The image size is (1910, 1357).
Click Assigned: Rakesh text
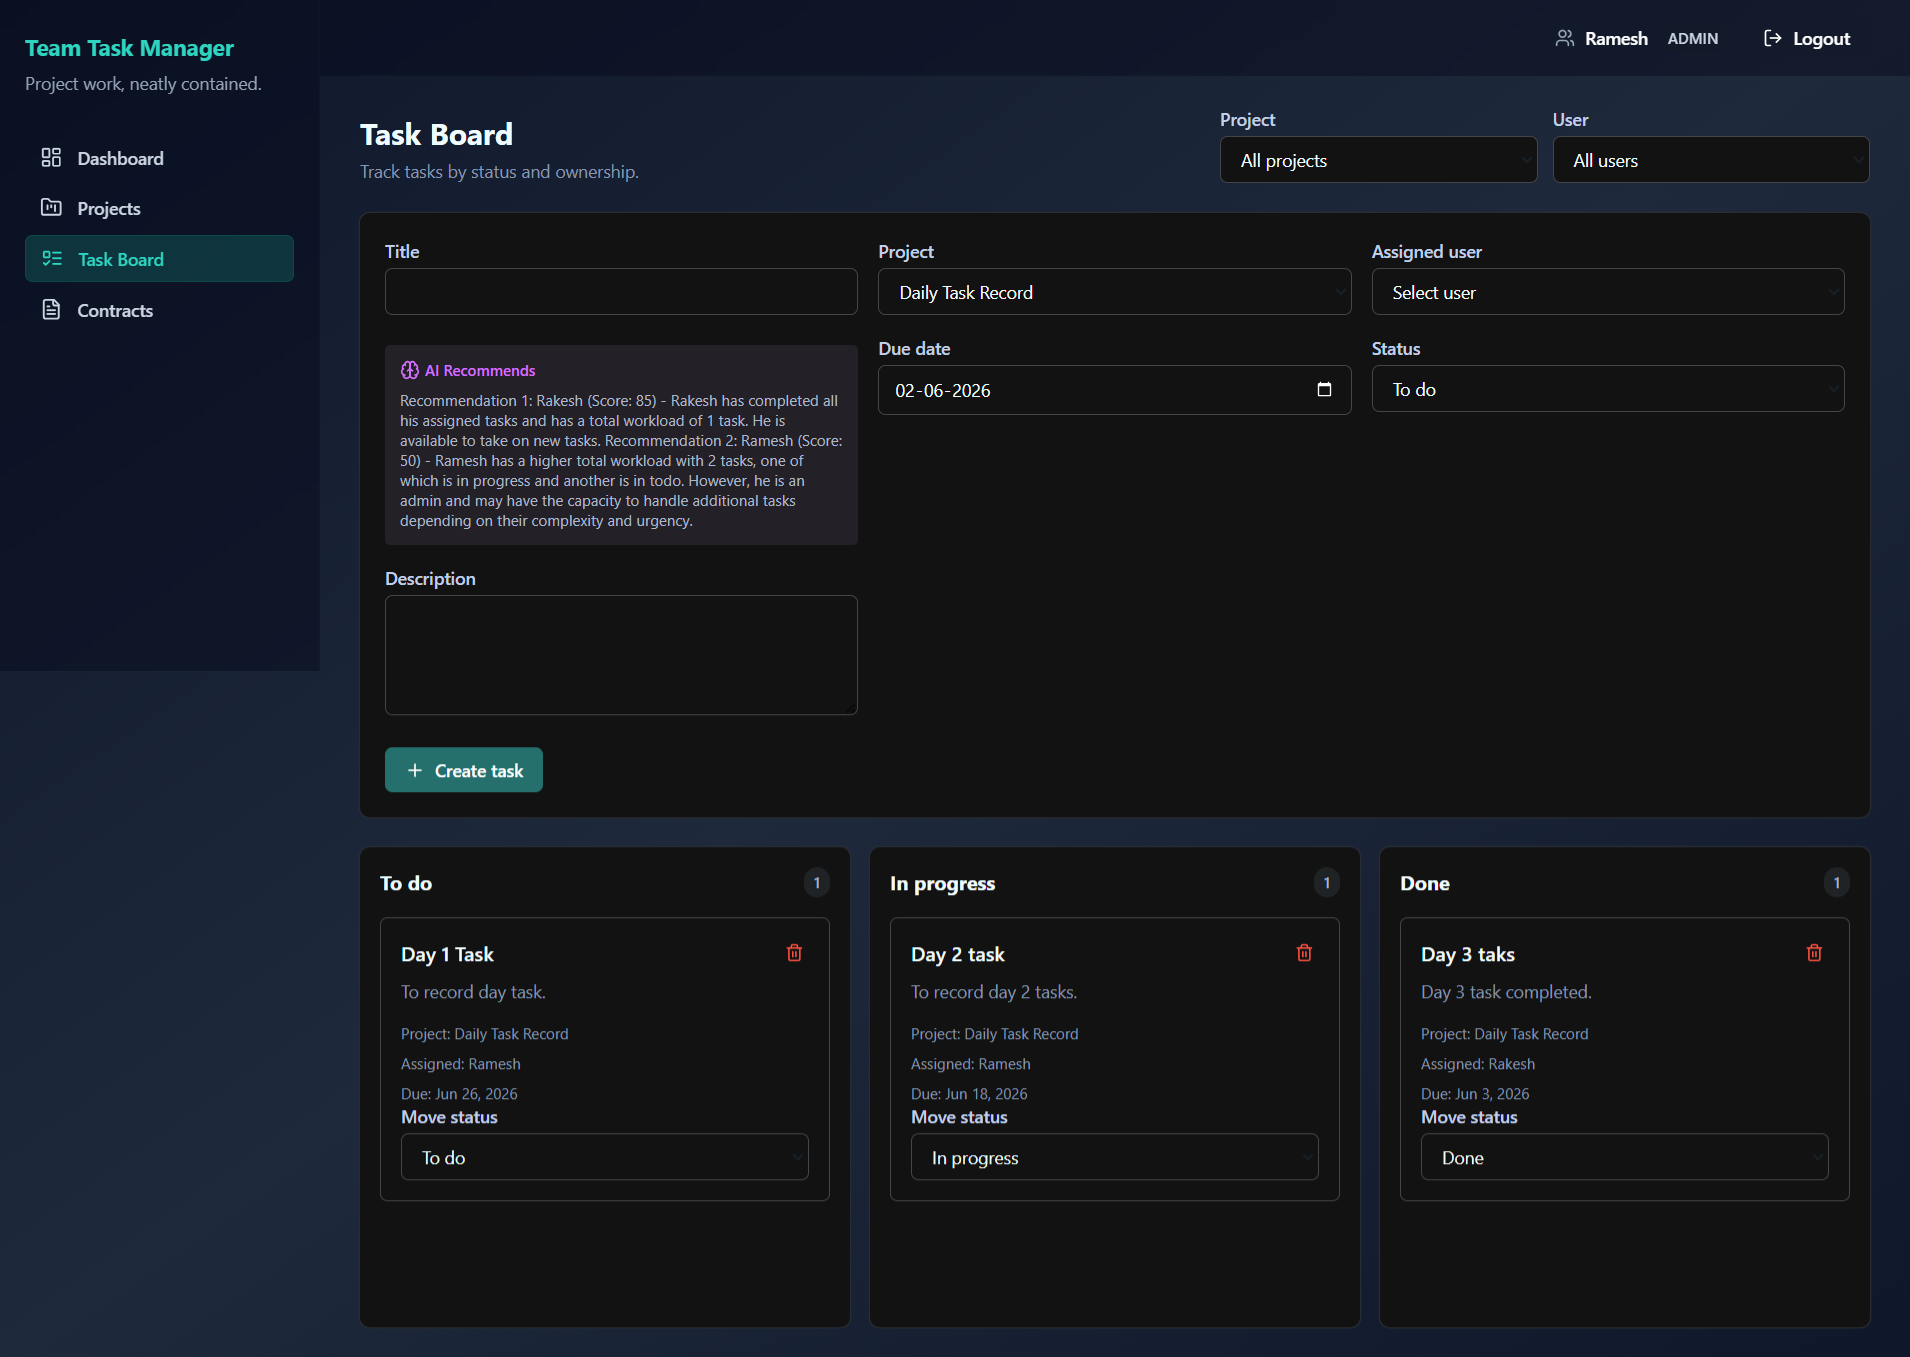(1478, 1064)
